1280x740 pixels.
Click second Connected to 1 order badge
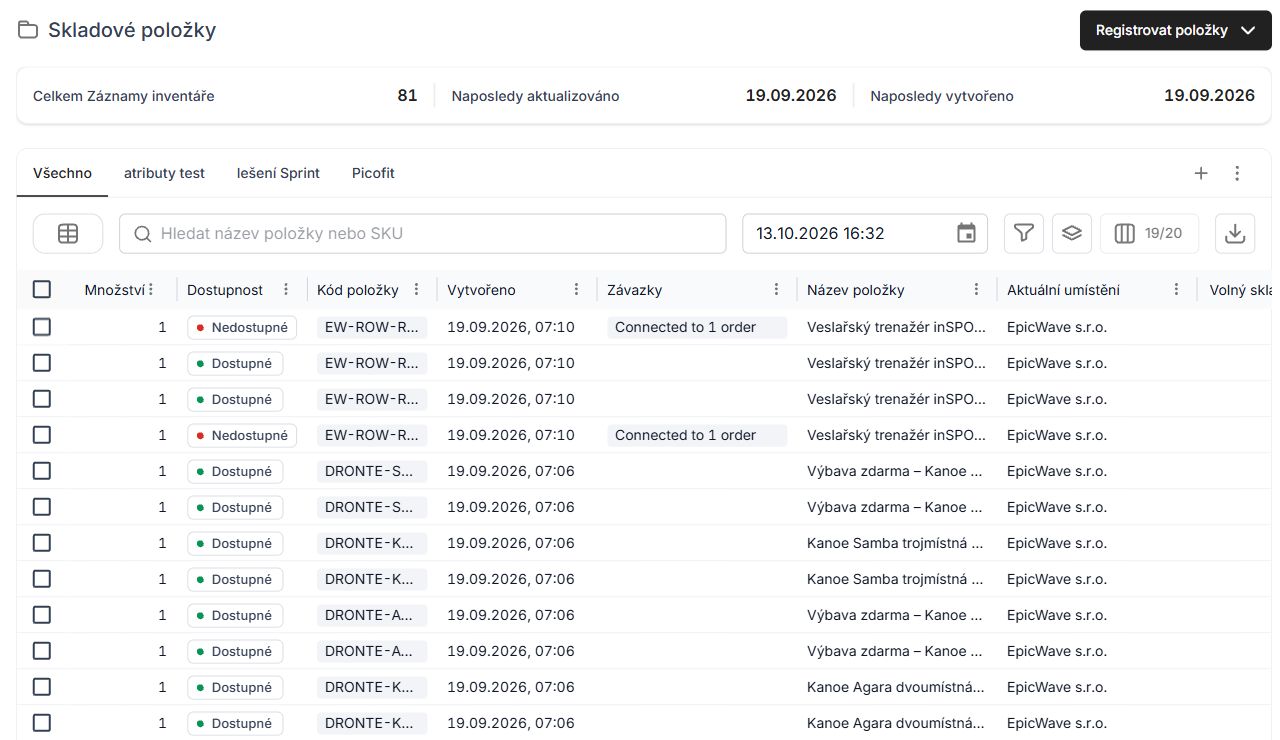[696, 435]
